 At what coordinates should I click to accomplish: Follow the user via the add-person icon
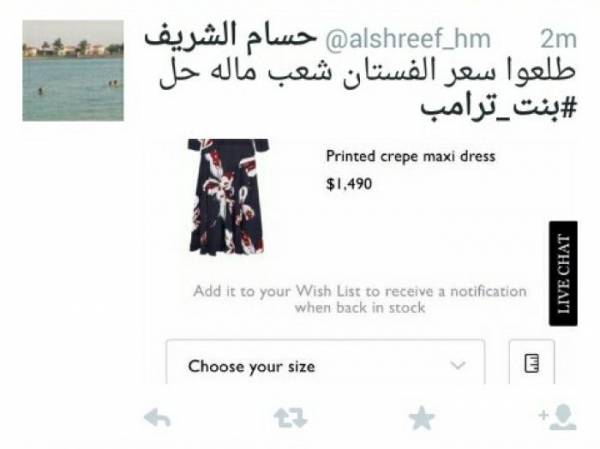557,418
